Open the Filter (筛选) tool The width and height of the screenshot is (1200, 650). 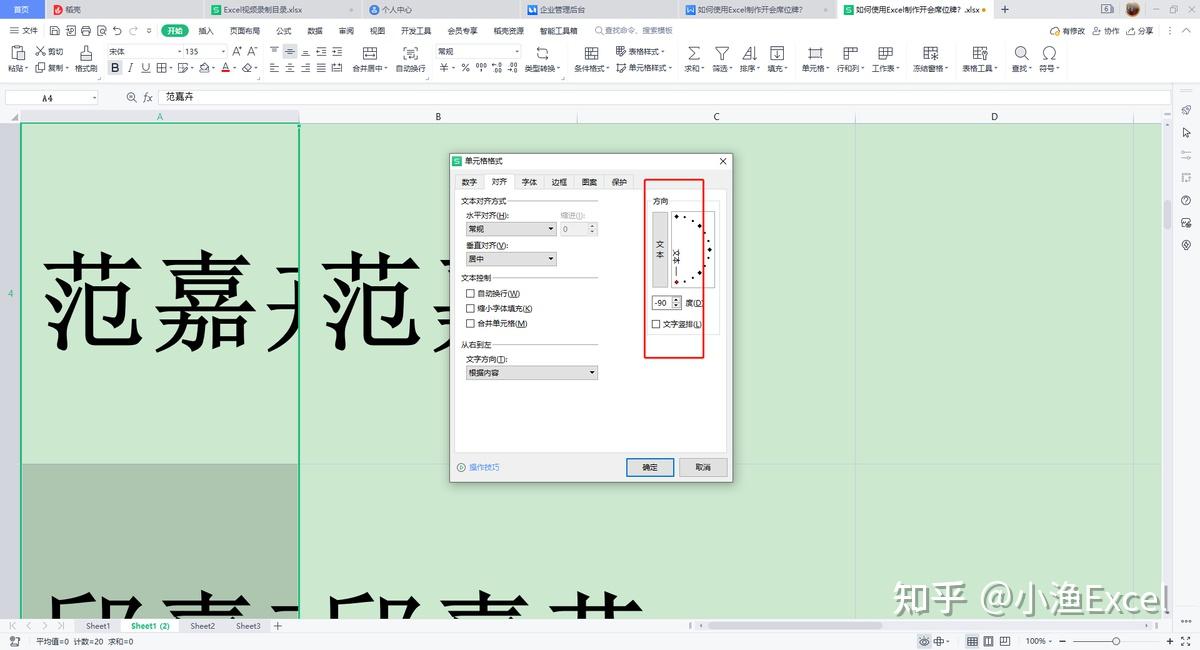(x=720, y=52)
